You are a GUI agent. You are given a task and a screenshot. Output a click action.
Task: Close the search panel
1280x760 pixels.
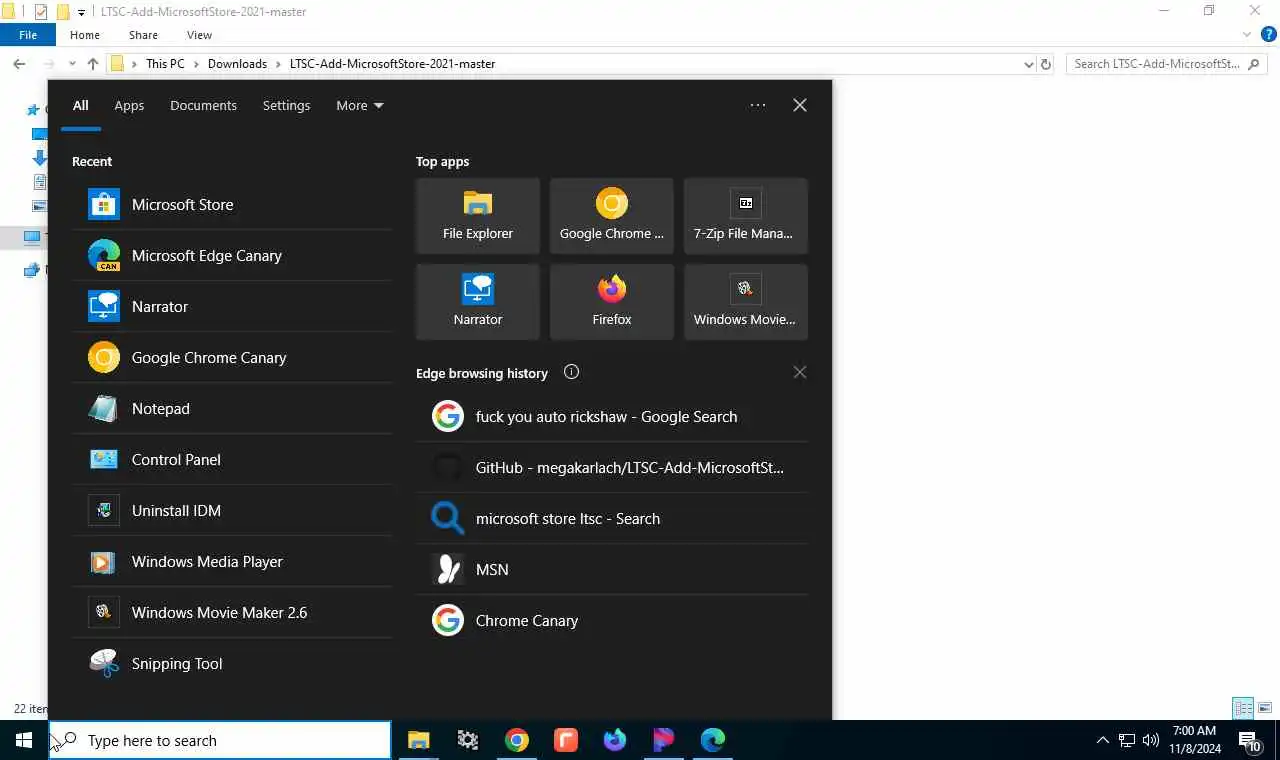click(x=800, y=105)
